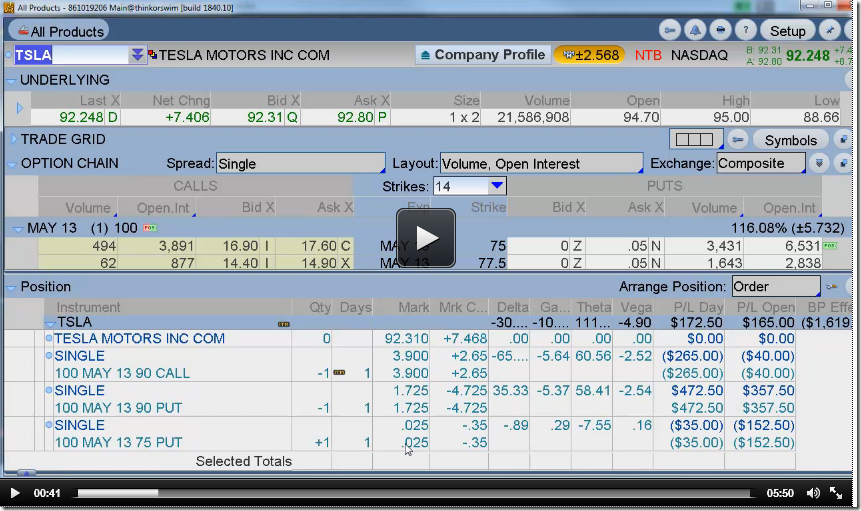Click the Setup button

point(787,31)
